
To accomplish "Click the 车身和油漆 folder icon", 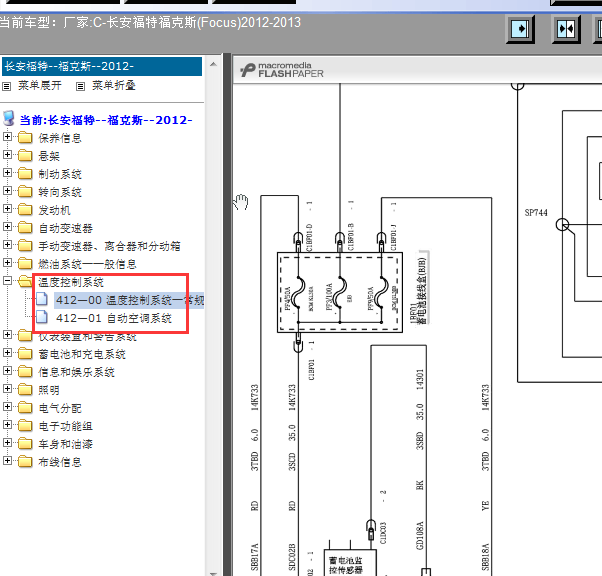I will (x=25, y=444).
